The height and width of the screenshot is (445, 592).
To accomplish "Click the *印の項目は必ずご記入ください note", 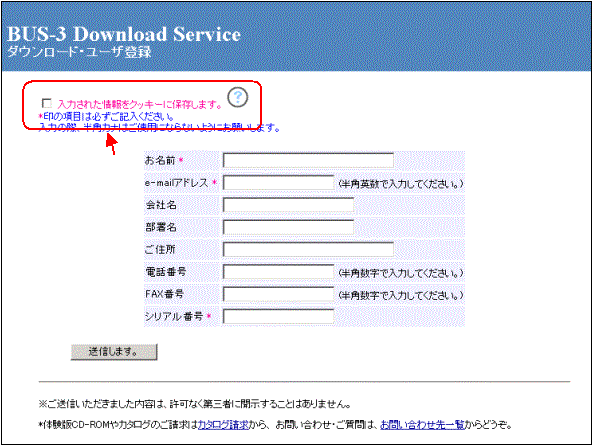I will 106,116.
